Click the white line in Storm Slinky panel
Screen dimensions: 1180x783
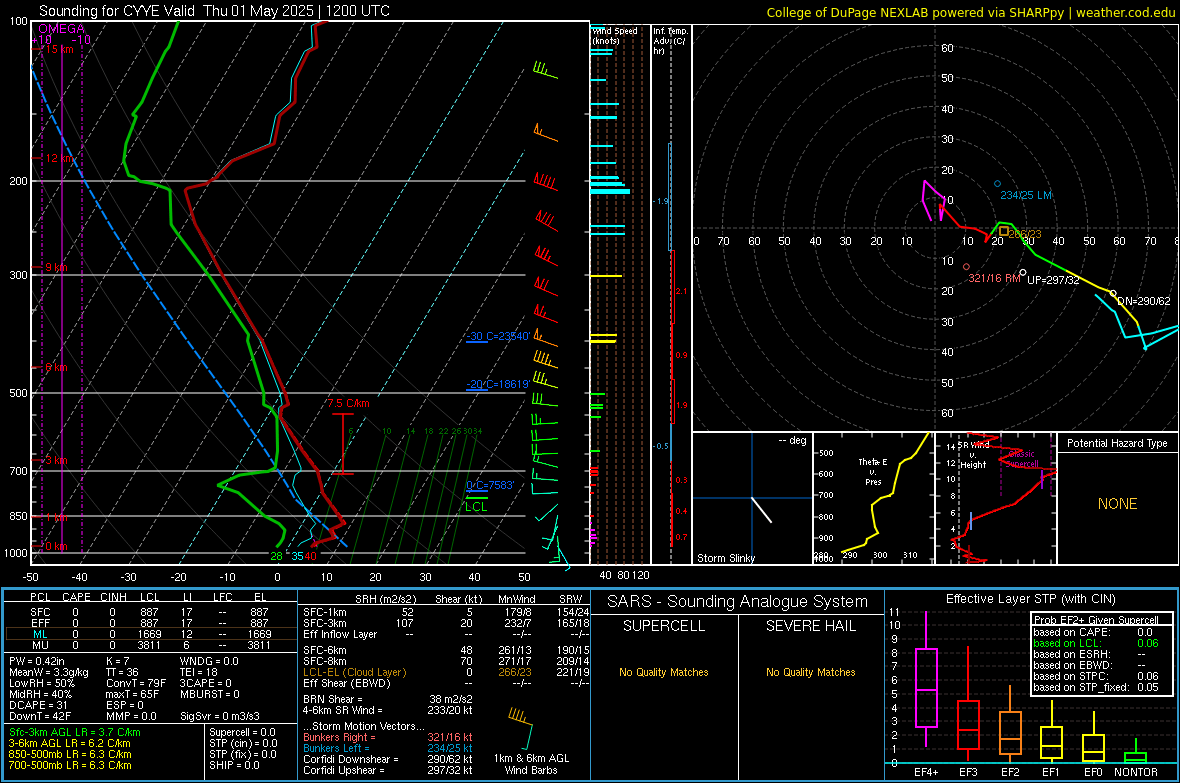[762, 510]
